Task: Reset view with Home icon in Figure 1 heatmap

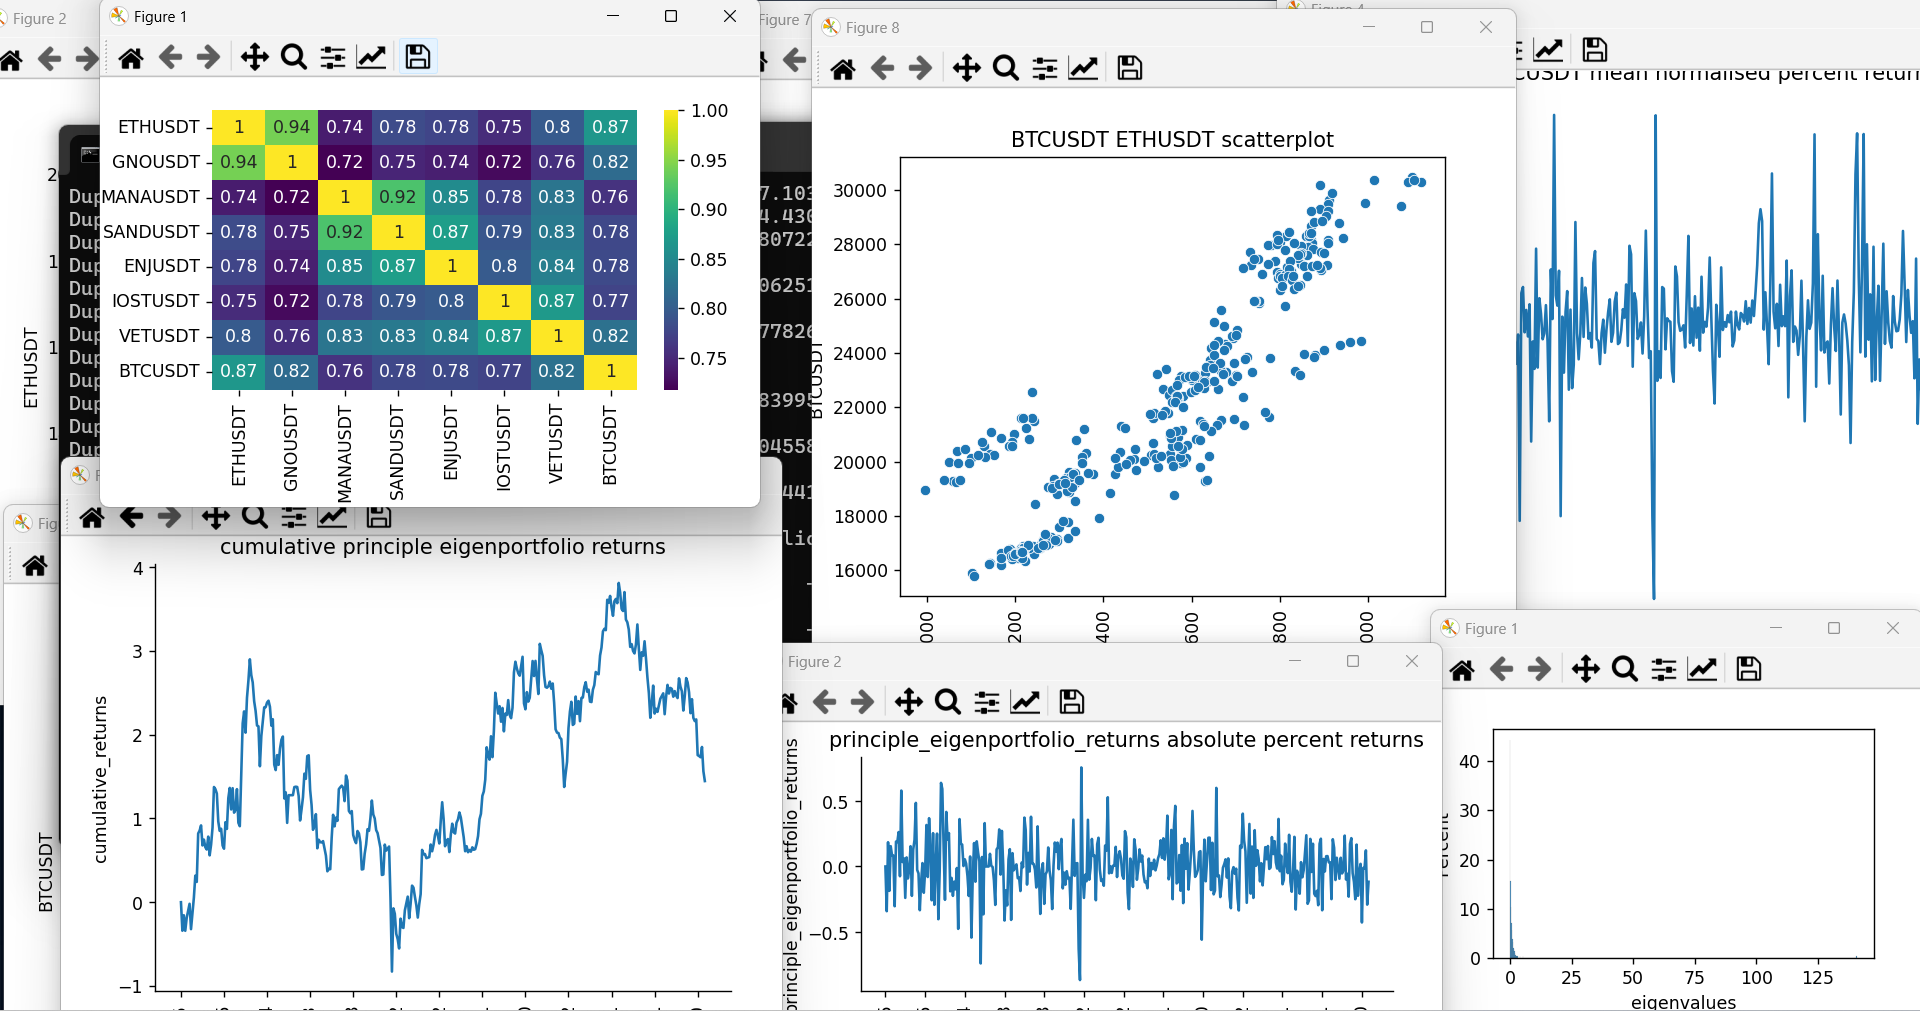Action: [x=130, y=57]
